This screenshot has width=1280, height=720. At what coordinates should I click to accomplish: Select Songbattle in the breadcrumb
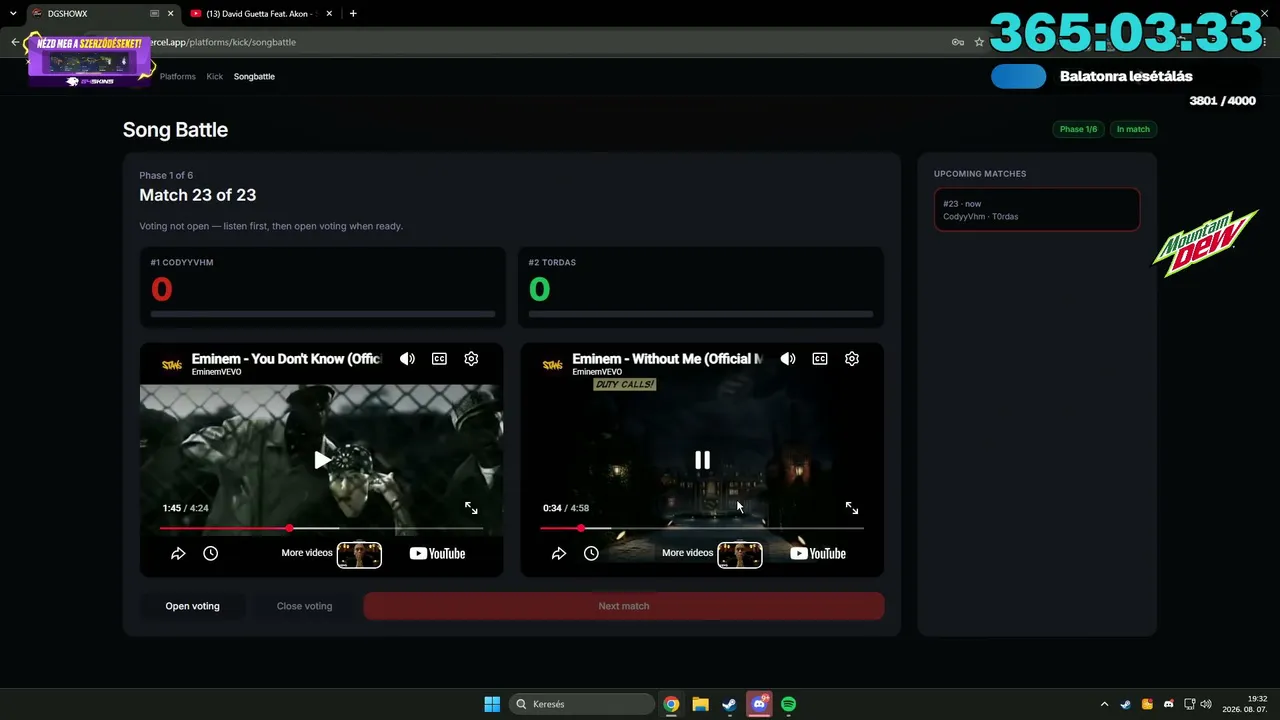[254, 76]
